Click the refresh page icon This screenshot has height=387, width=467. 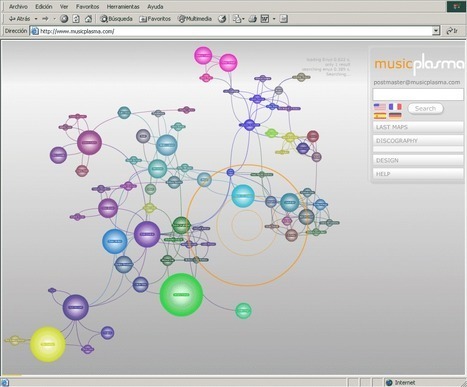76,19
